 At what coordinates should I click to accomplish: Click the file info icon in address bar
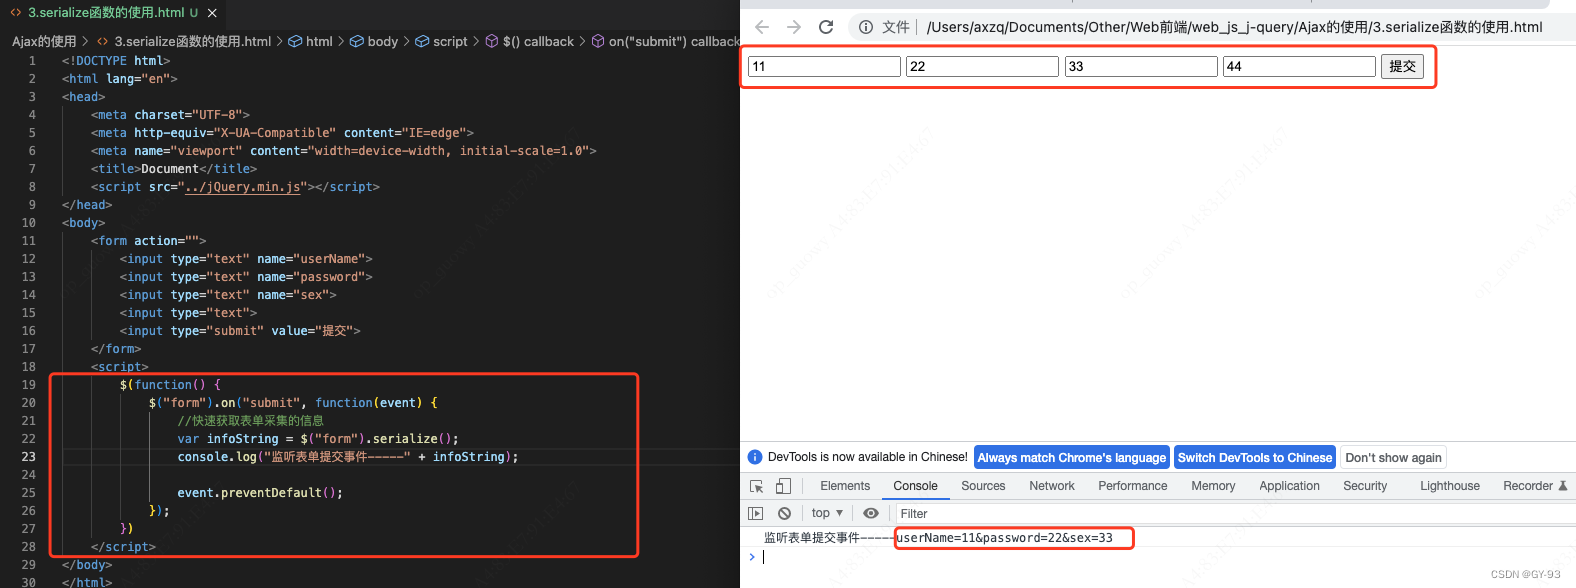[x=866, y=27]
